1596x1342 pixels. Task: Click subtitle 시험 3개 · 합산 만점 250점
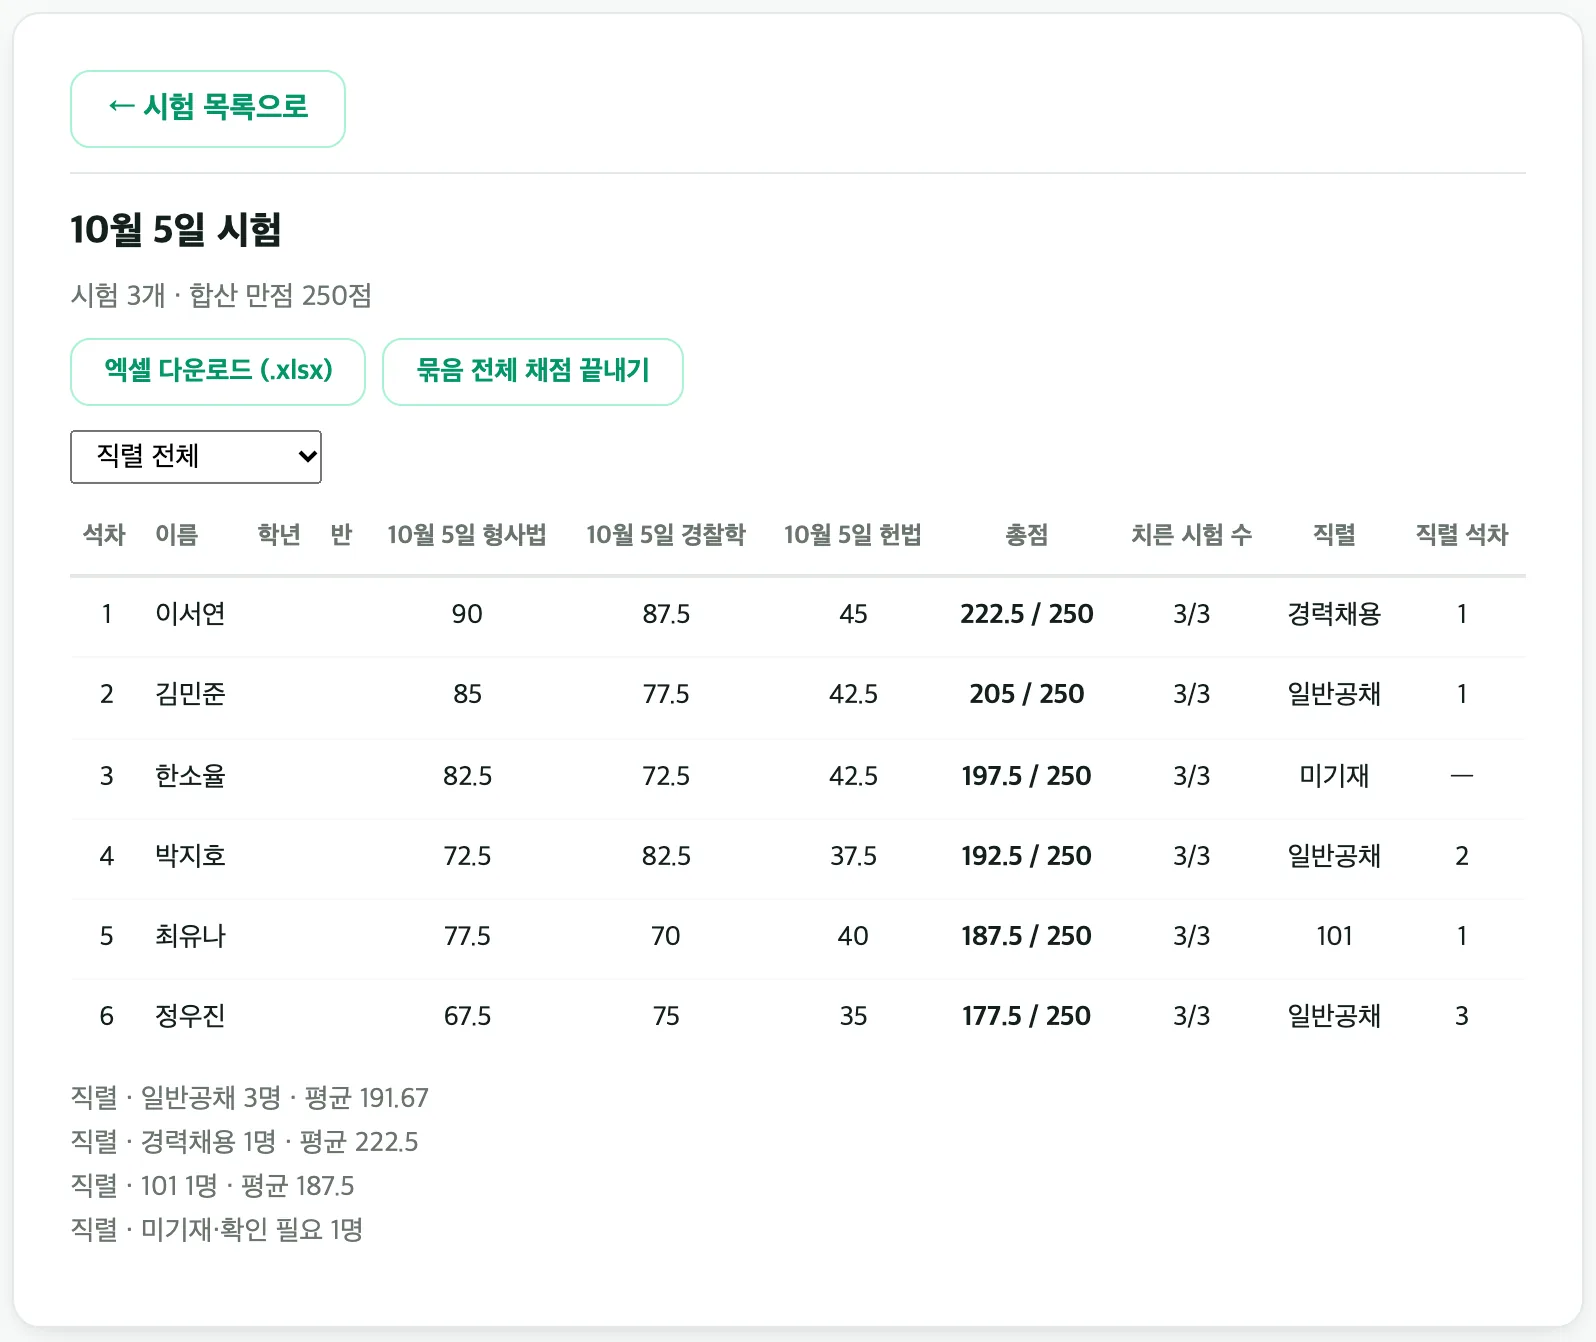click(x=221, y=296)
